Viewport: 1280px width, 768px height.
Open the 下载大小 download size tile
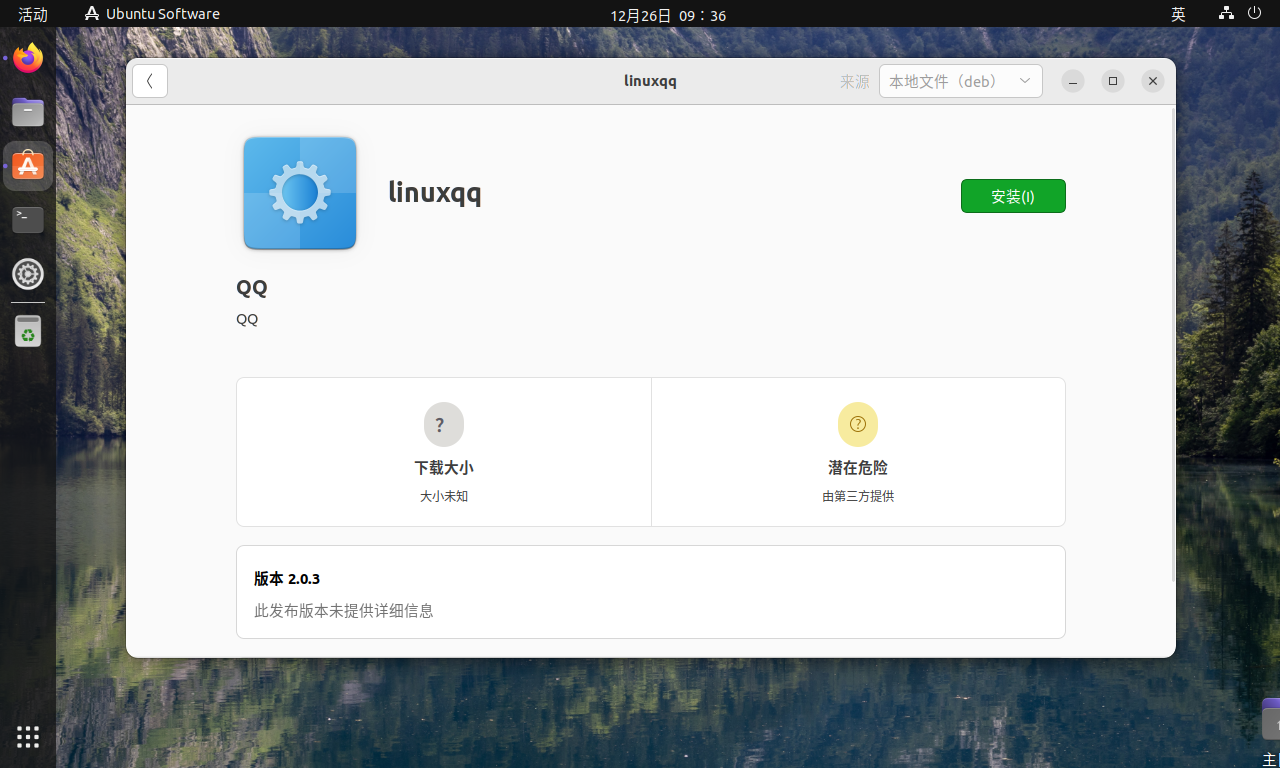tap(444, 452)
